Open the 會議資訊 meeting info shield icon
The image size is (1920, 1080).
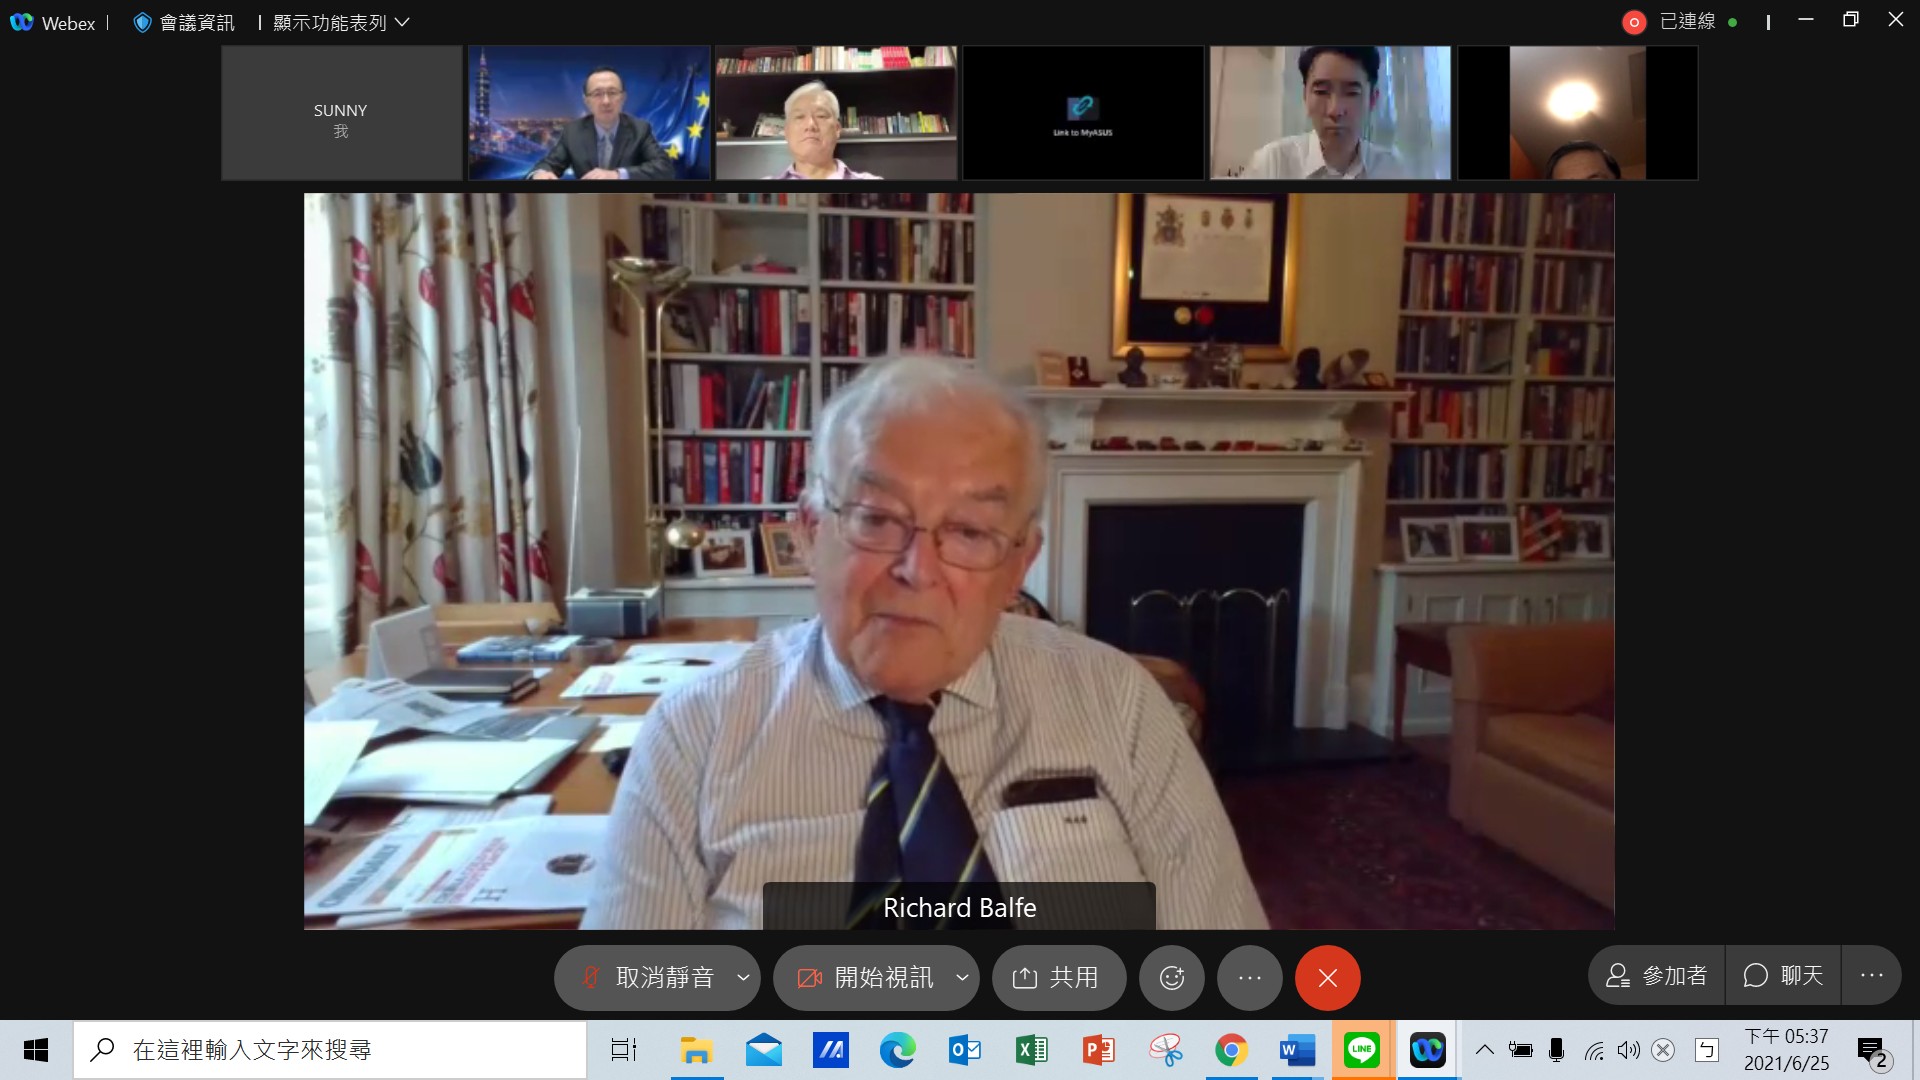pos(142,22)
